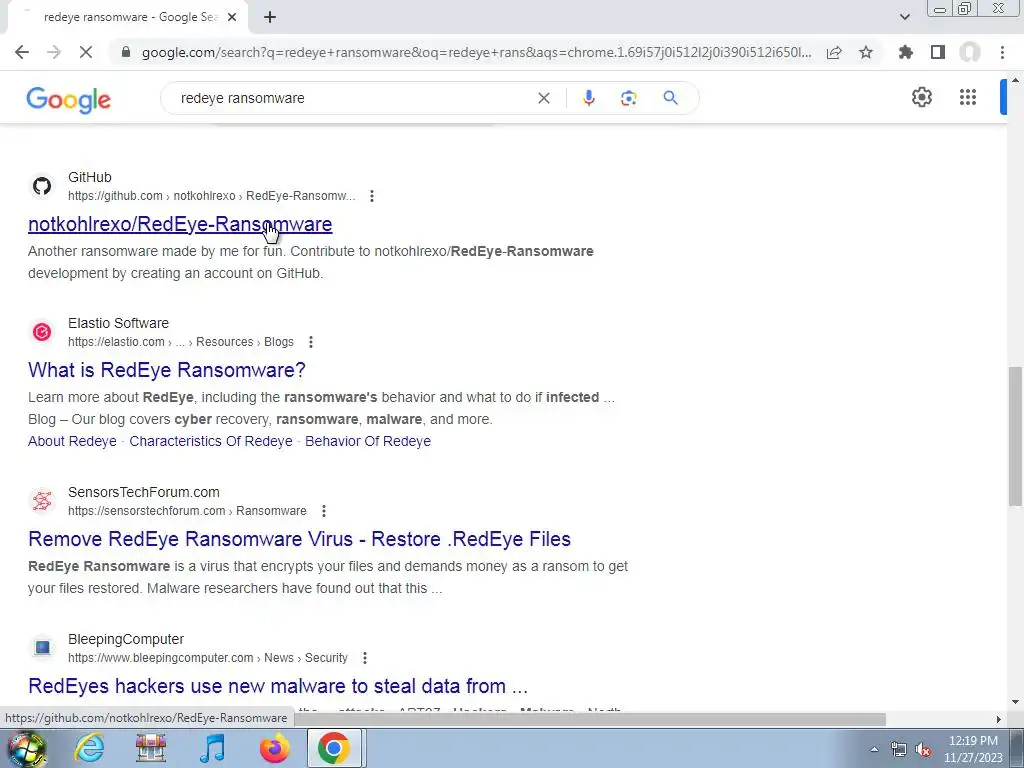Click the muted volume tray icon

coord(923,749)
